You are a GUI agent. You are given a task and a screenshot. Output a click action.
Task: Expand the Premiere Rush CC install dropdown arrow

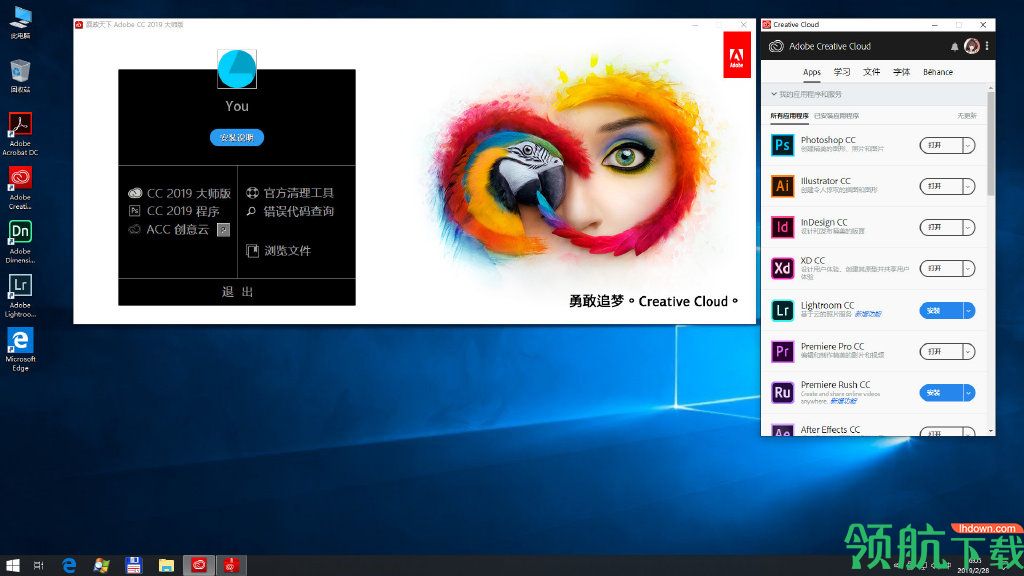click(x=968, y=392)
